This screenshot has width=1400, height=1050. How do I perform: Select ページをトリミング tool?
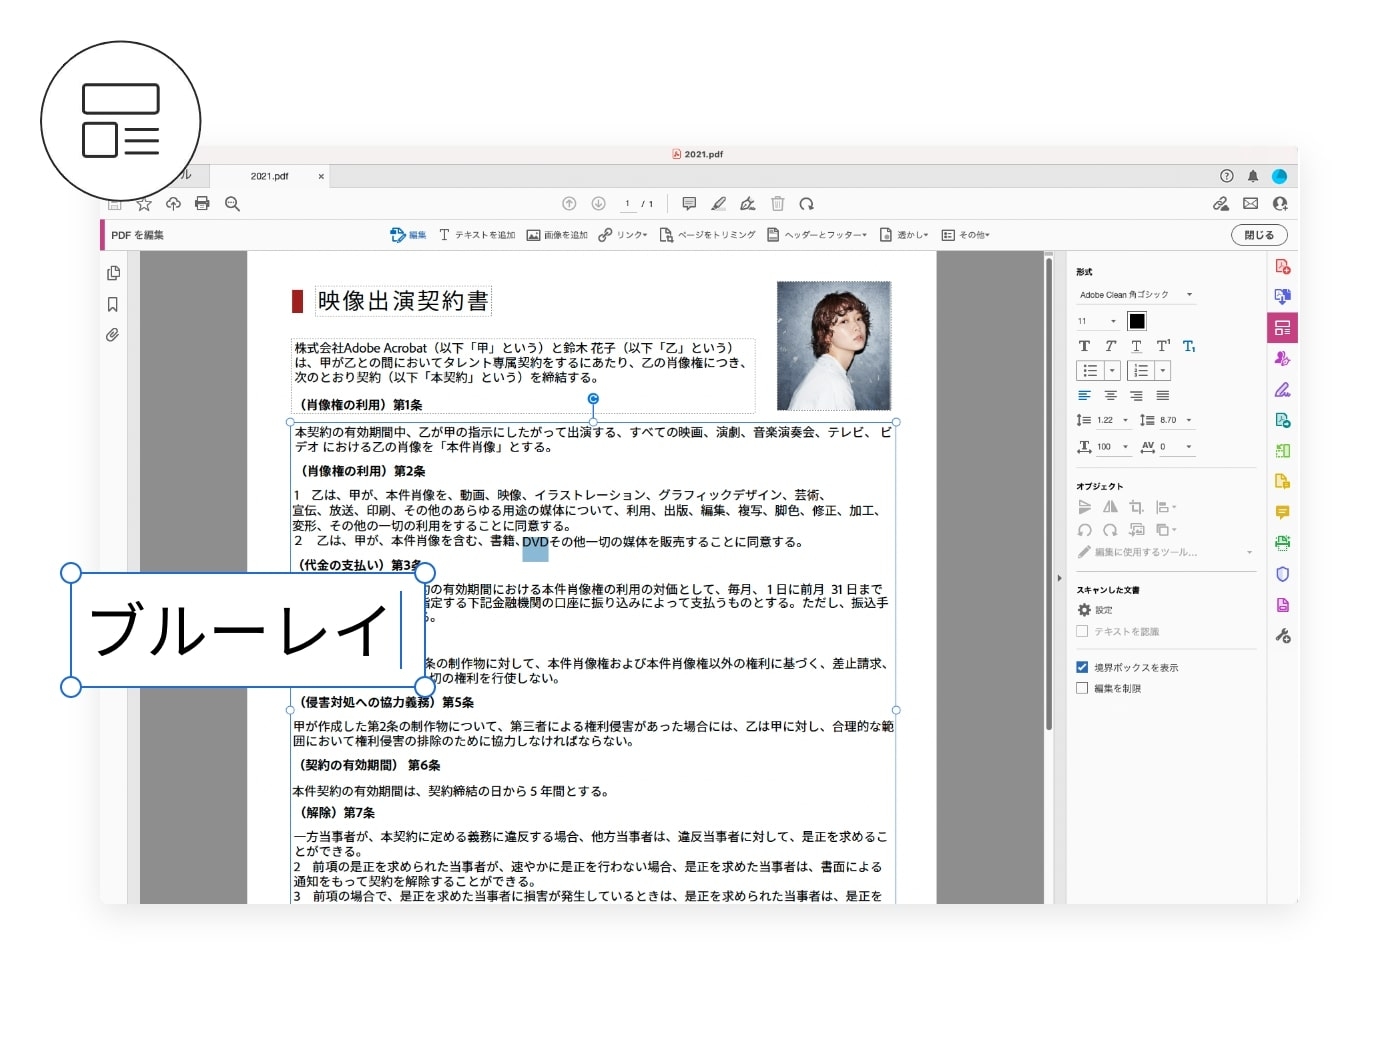tap(707, 235)
